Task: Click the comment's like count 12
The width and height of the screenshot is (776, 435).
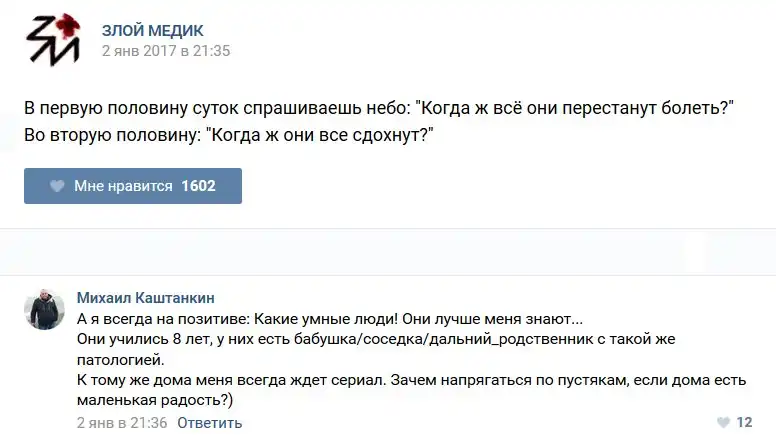Action: tap(744, 423)
